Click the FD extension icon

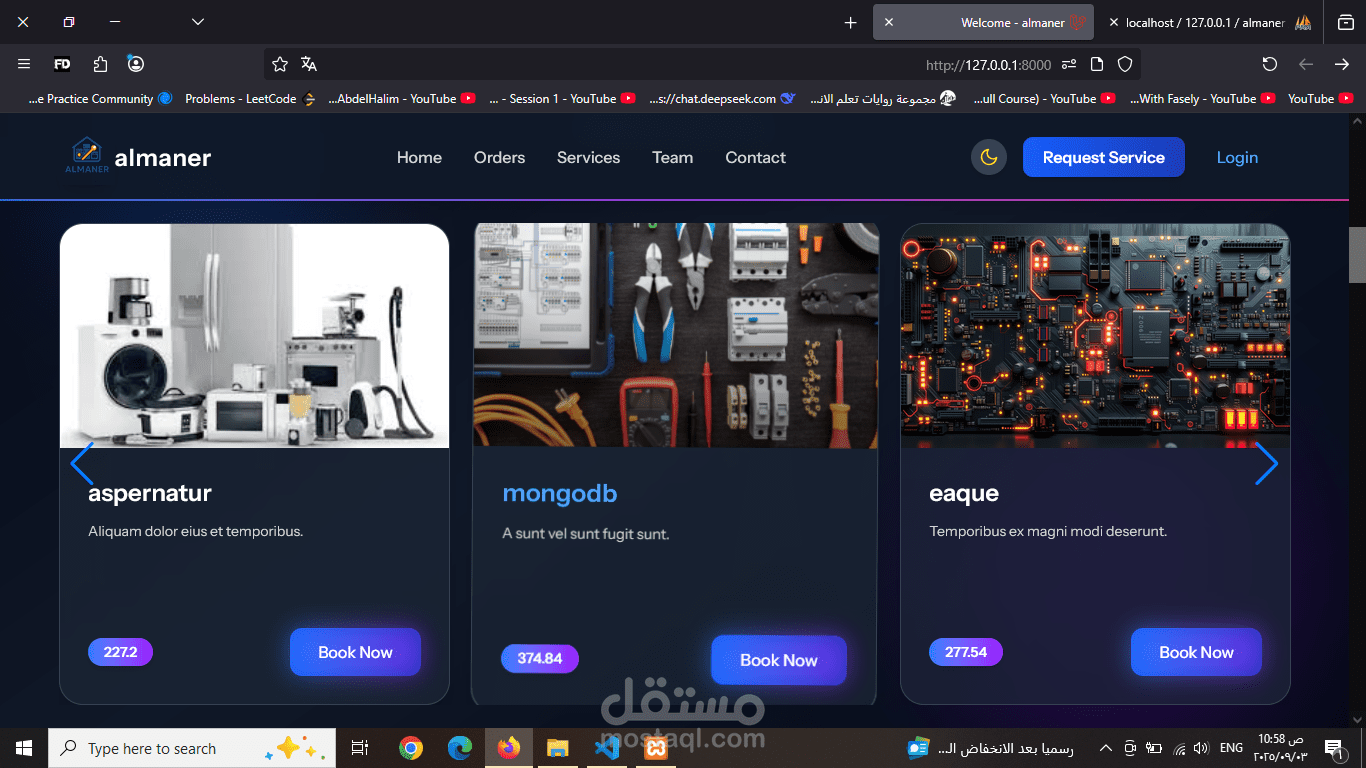coord(62,64)
